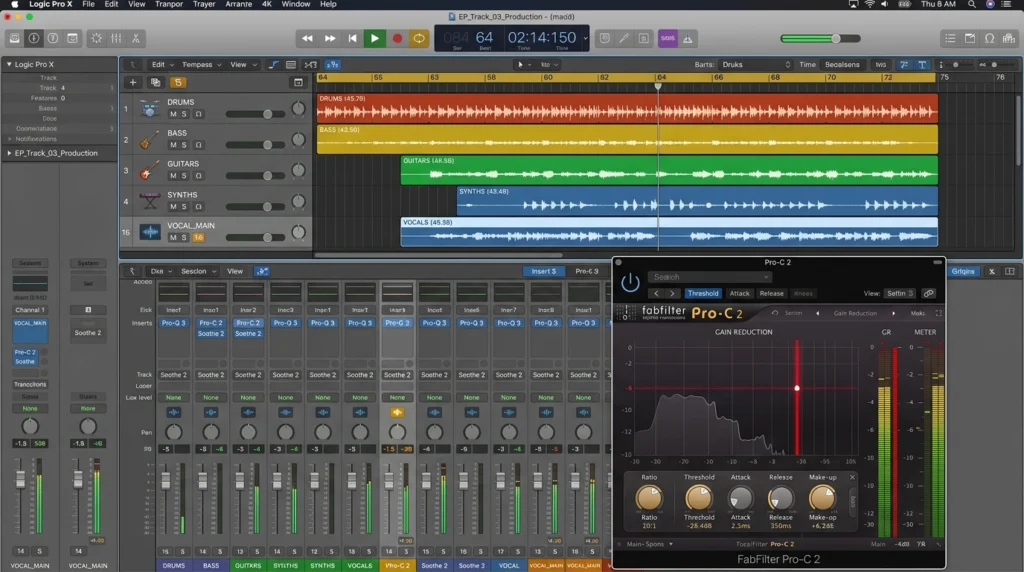This screenshot has height=572, width=1024.
Task: Collapse the Logic Pro X inspector section
Action: click(8, 65)
